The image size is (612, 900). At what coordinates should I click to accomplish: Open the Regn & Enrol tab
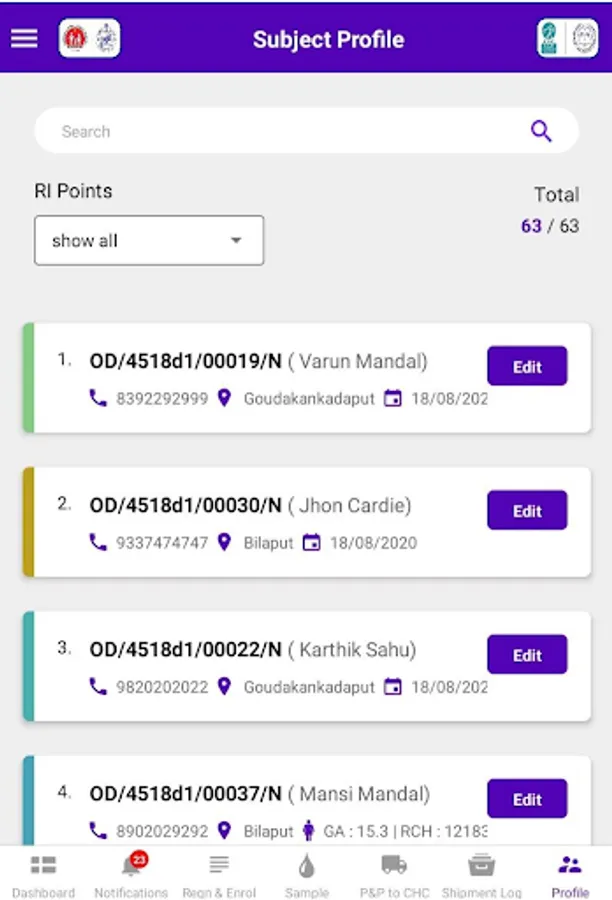coord(219,873)
